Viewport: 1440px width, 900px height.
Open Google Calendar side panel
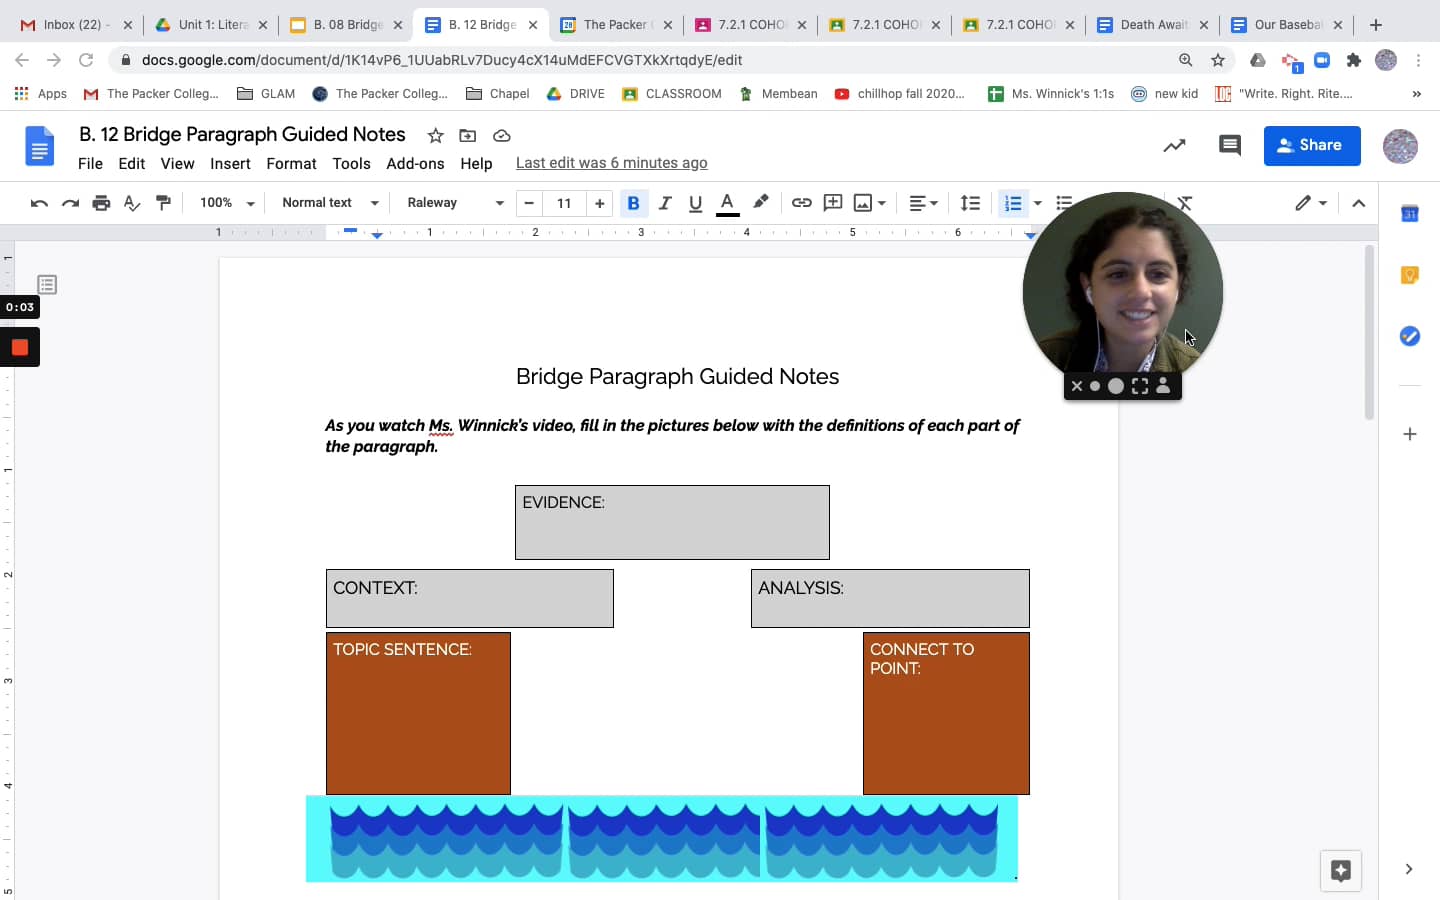coord(1410,213)
